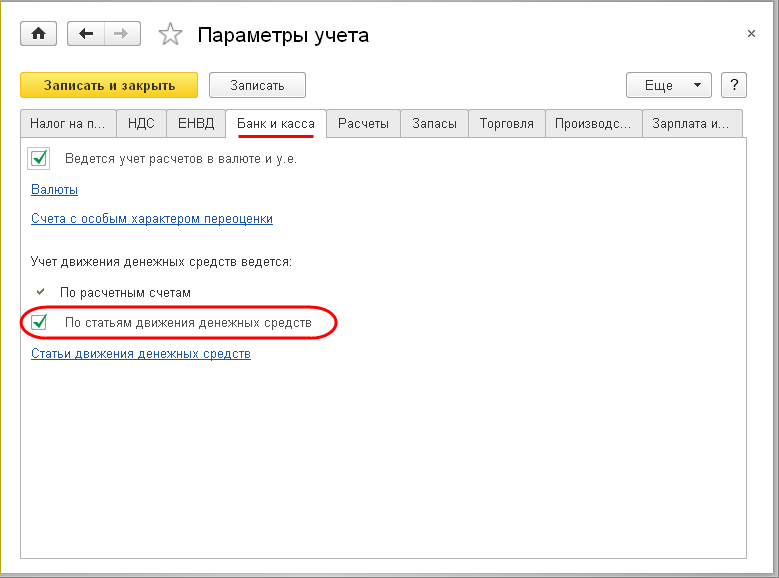Image resolution: width=779 pixels, height=578 pixels.
Task: Close the Параметры учета form
Action: pyautogui.click(x=751, y=34)
